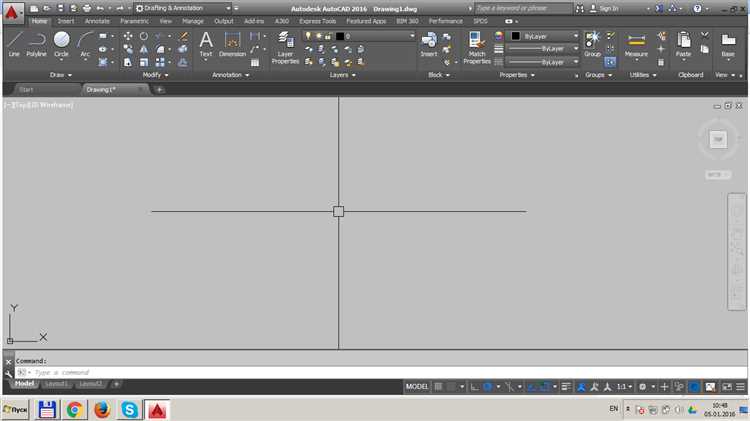Click the command line input field

[x=200, y=372]
